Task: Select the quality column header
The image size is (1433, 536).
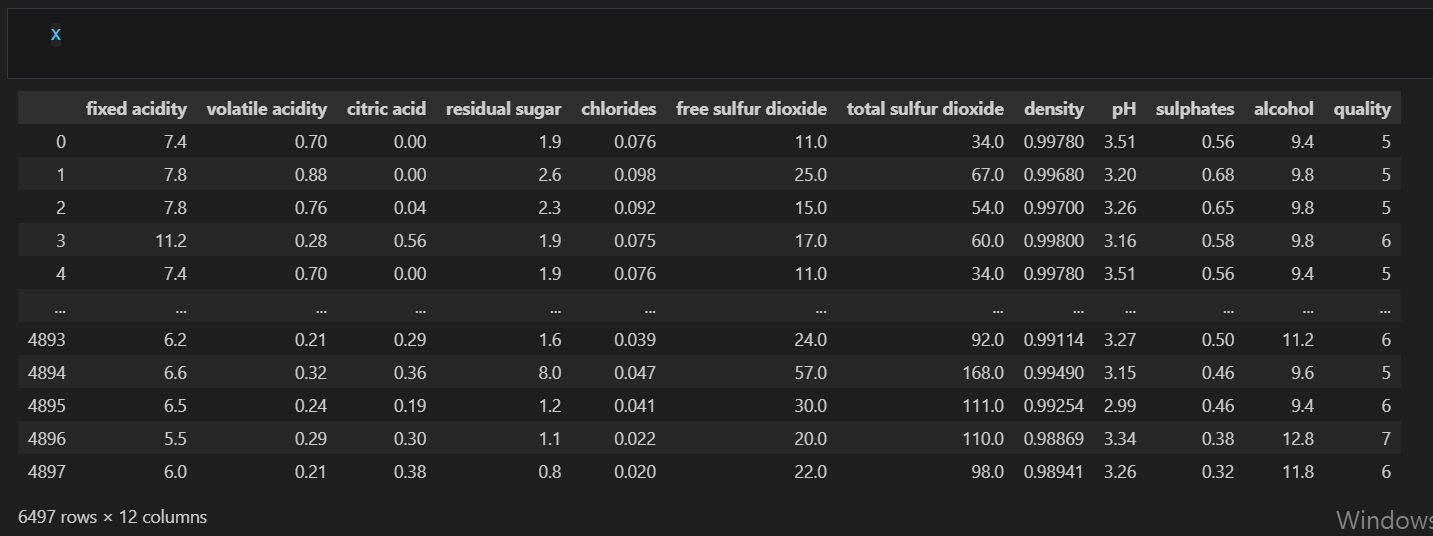Action: (x=1362, y=109)
